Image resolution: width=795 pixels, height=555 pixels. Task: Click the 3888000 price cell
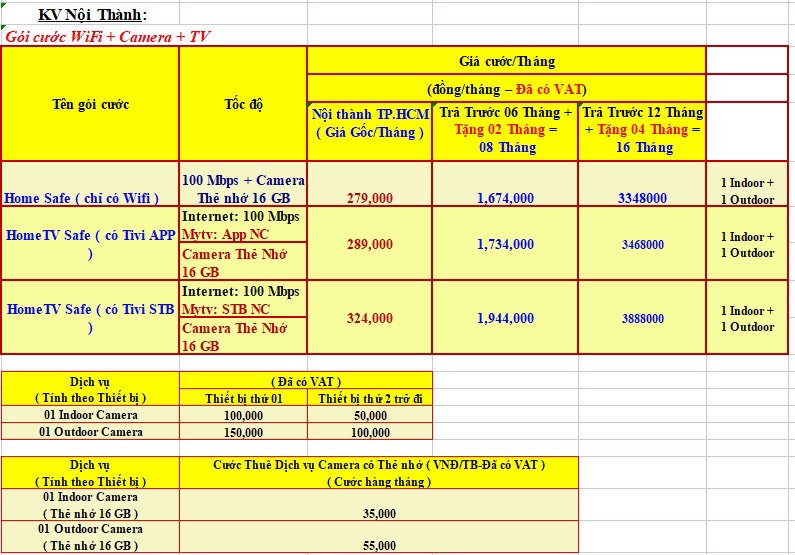(x=642, y=317)
